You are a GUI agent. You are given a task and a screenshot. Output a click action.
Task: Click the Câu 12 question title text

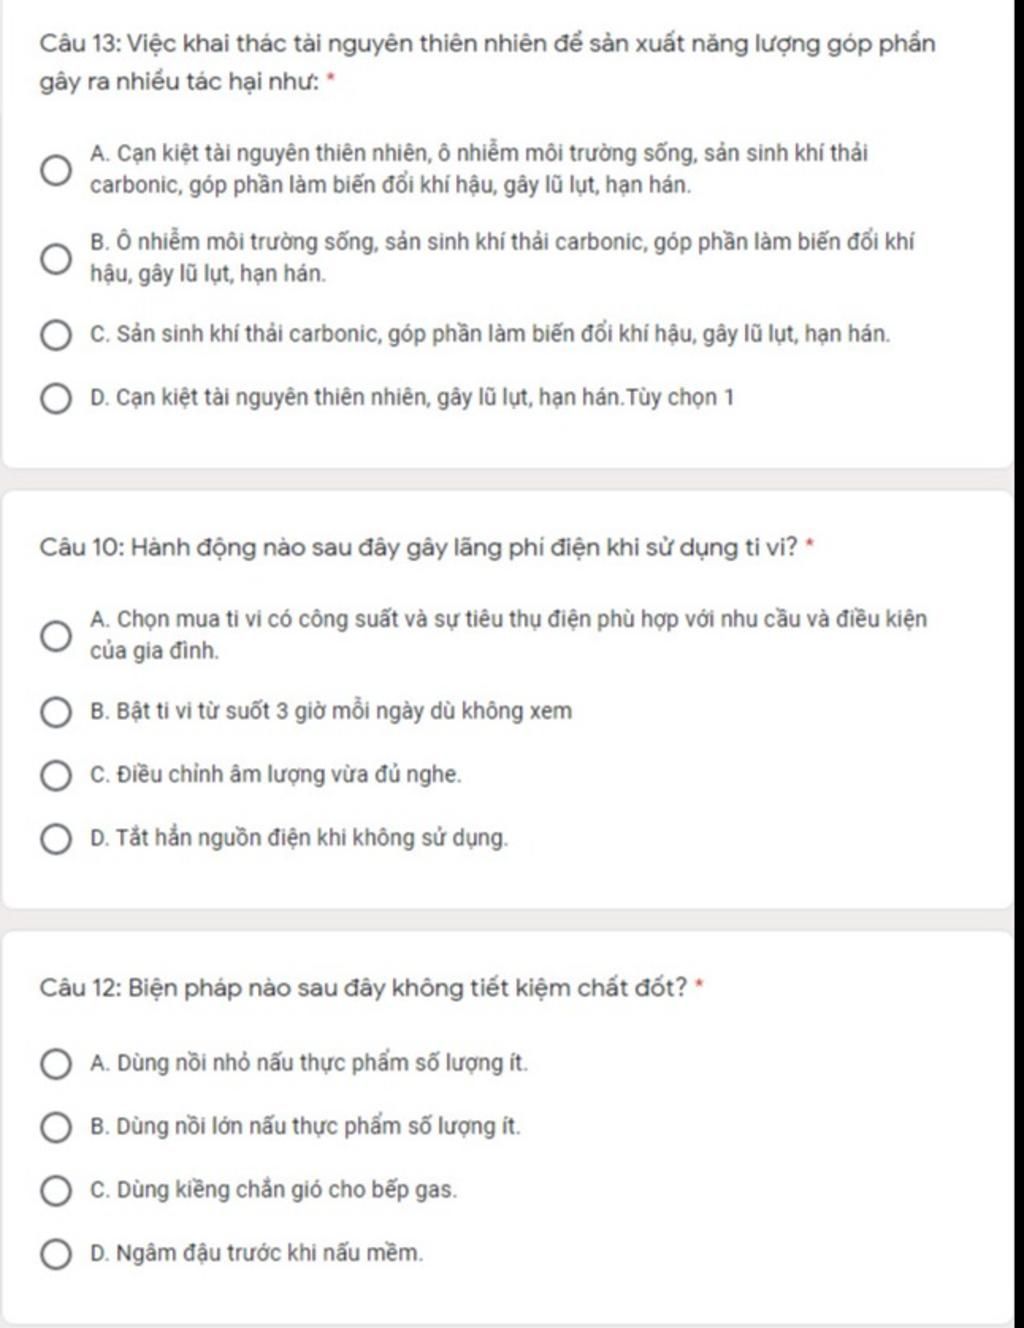364,989
